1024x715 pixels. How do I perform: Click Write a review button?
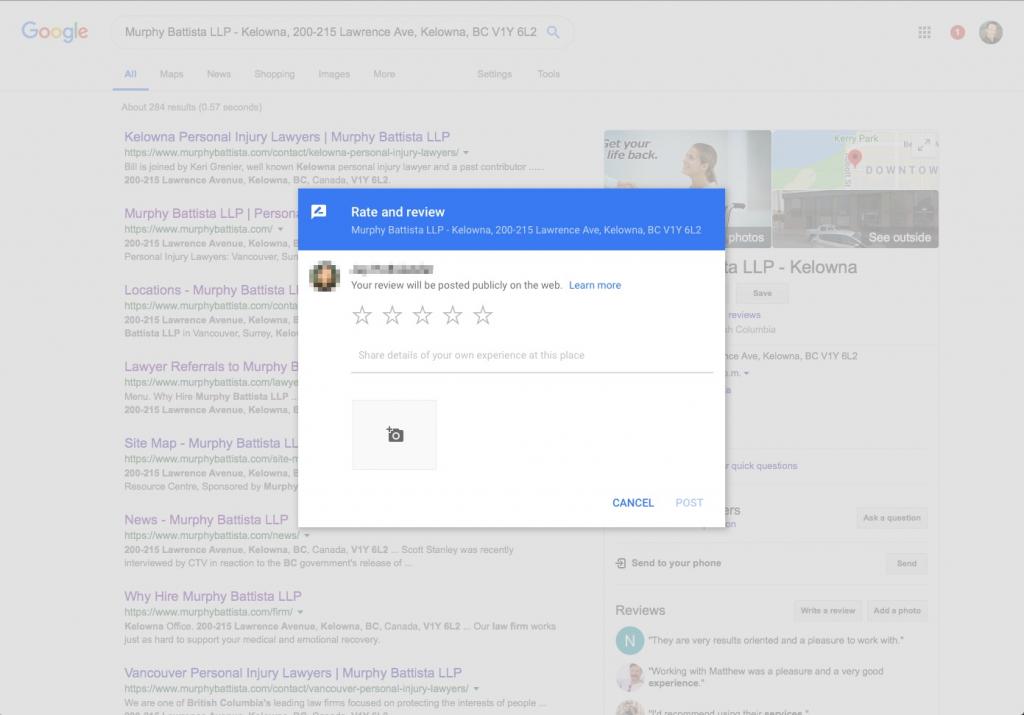pos(827,611)
